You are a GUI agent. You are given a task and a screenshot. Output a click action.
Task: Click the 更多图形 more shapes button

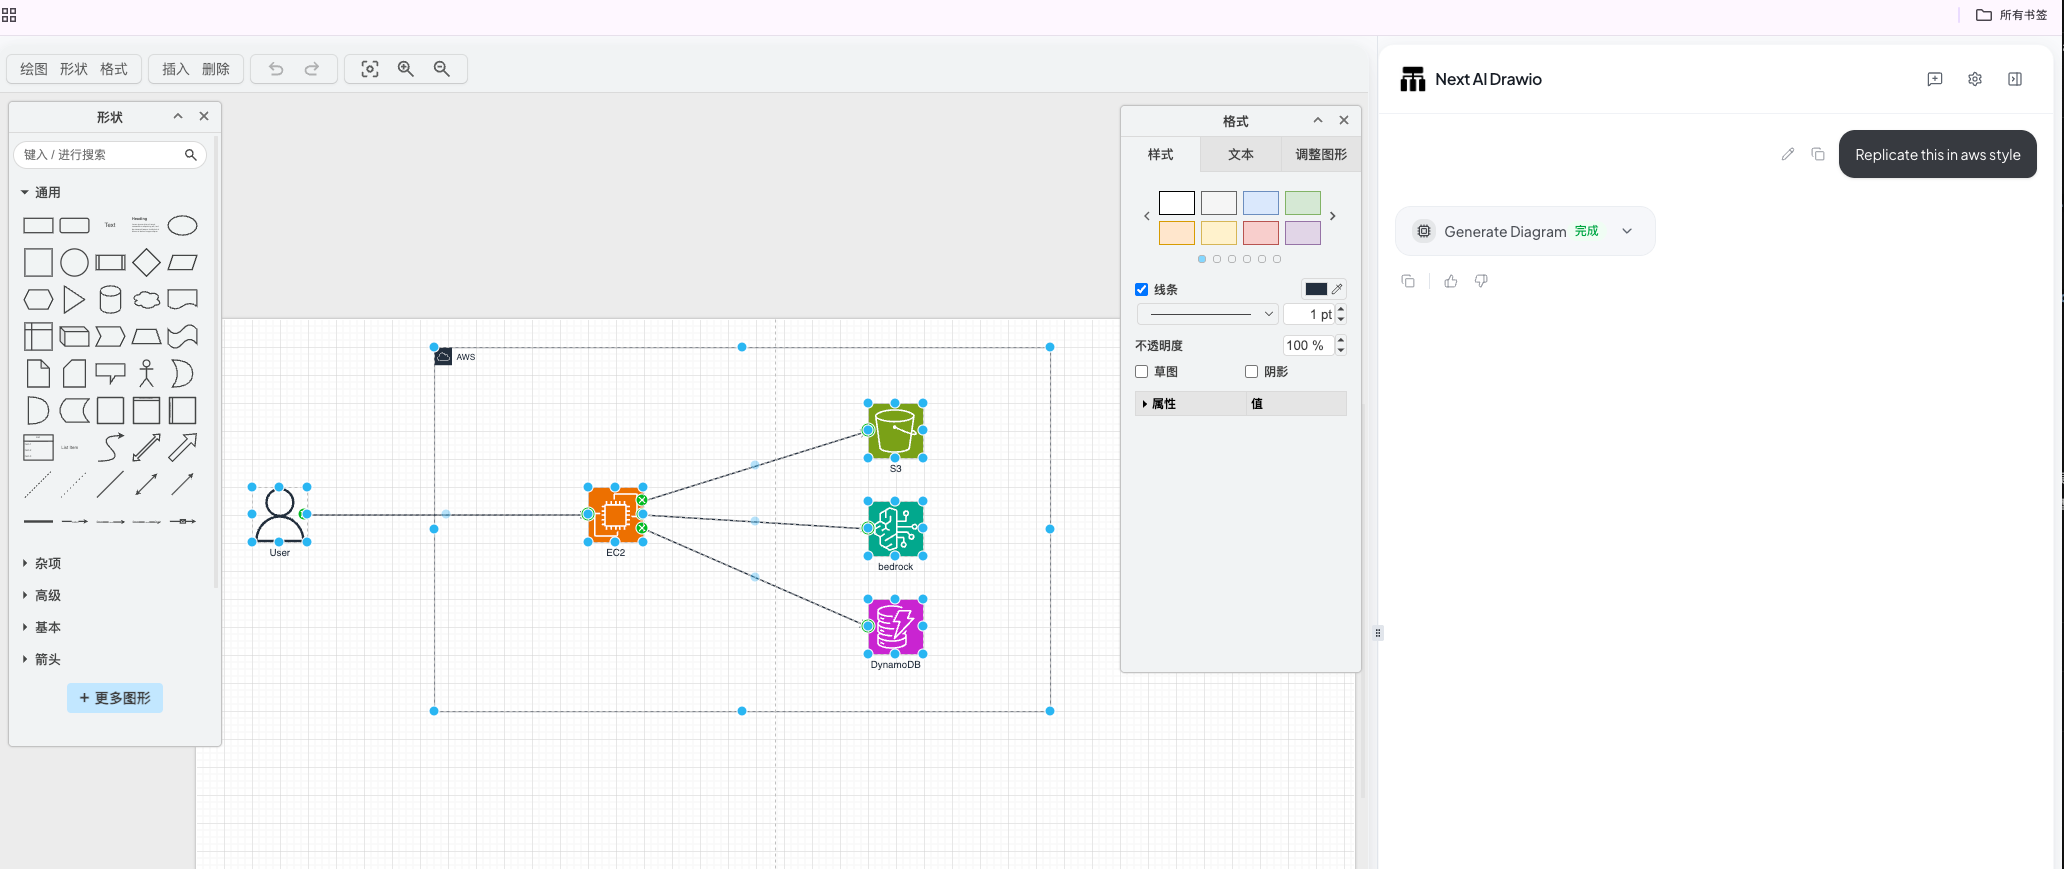(x=115, y=698)
